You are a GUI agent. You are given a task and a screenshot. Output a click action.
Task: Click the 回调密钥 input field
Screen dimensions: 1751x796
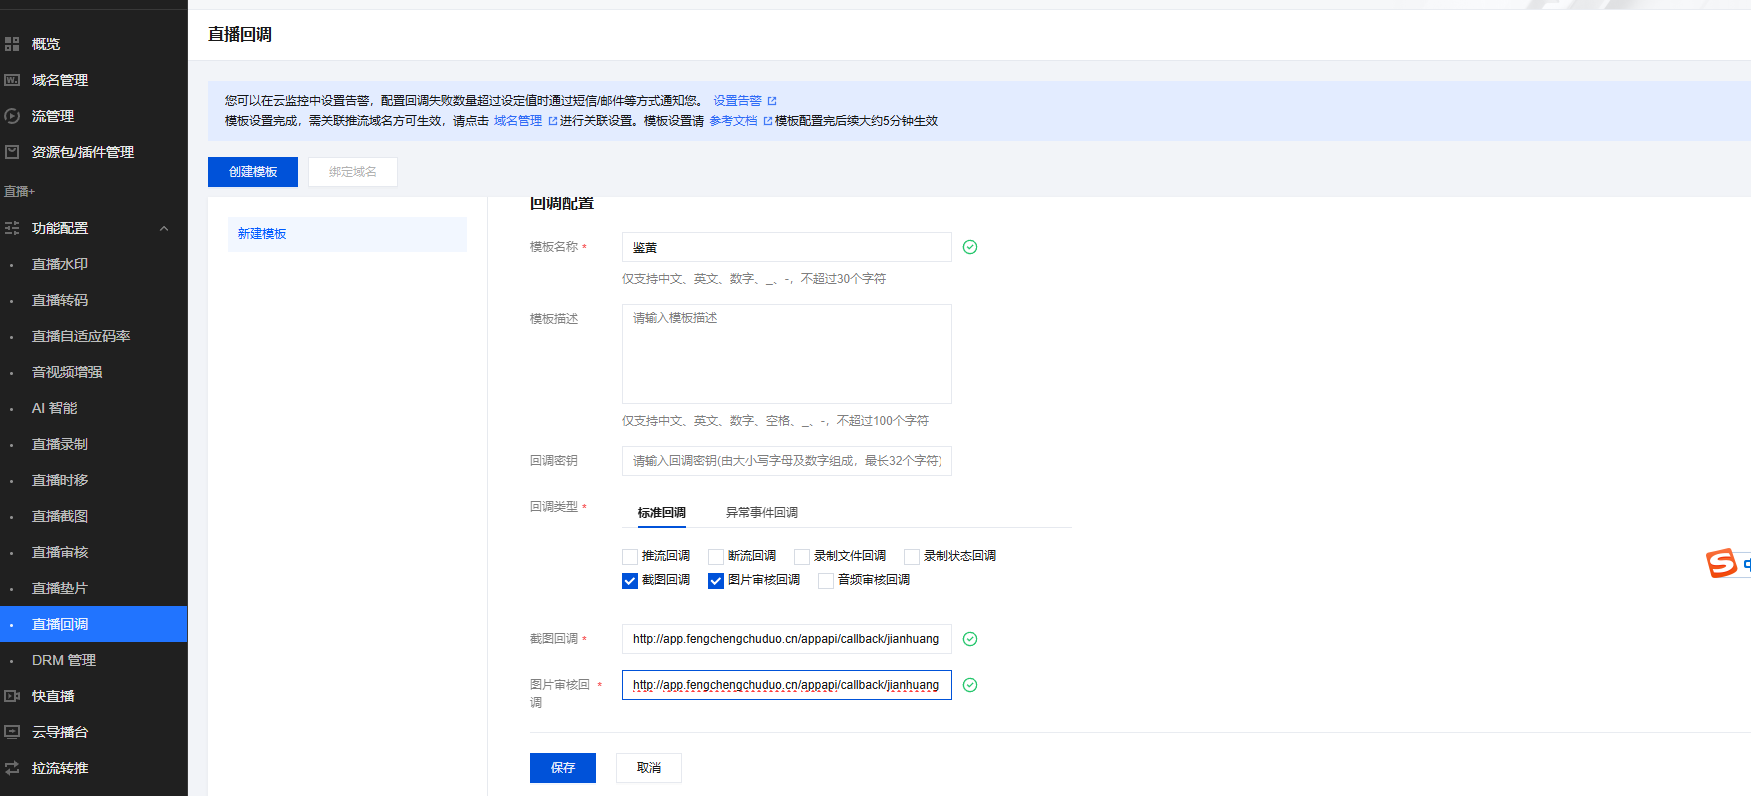(786, 461)
